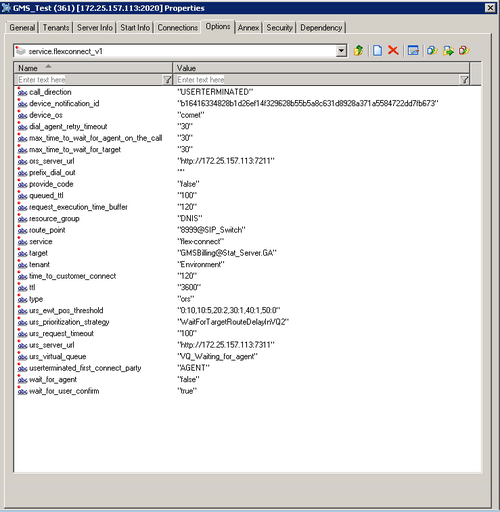Create a new option with blank page icon
The width and height of the screenshot is (500, 512).
coord(377,51)
